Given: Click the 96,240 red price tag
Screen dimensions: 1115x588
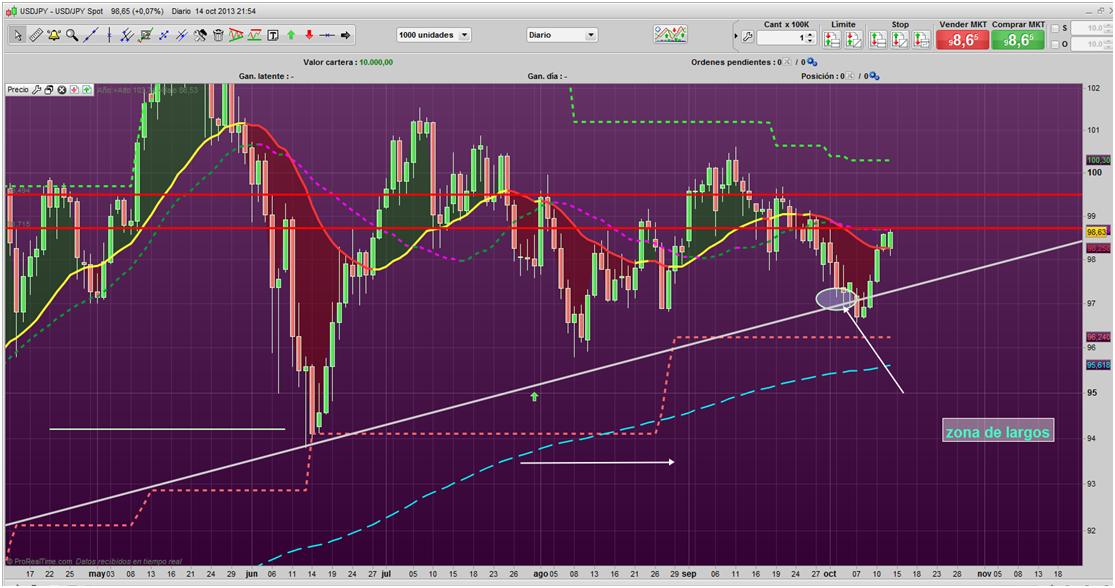Looking at the screenshot, I should point(1098,337).
